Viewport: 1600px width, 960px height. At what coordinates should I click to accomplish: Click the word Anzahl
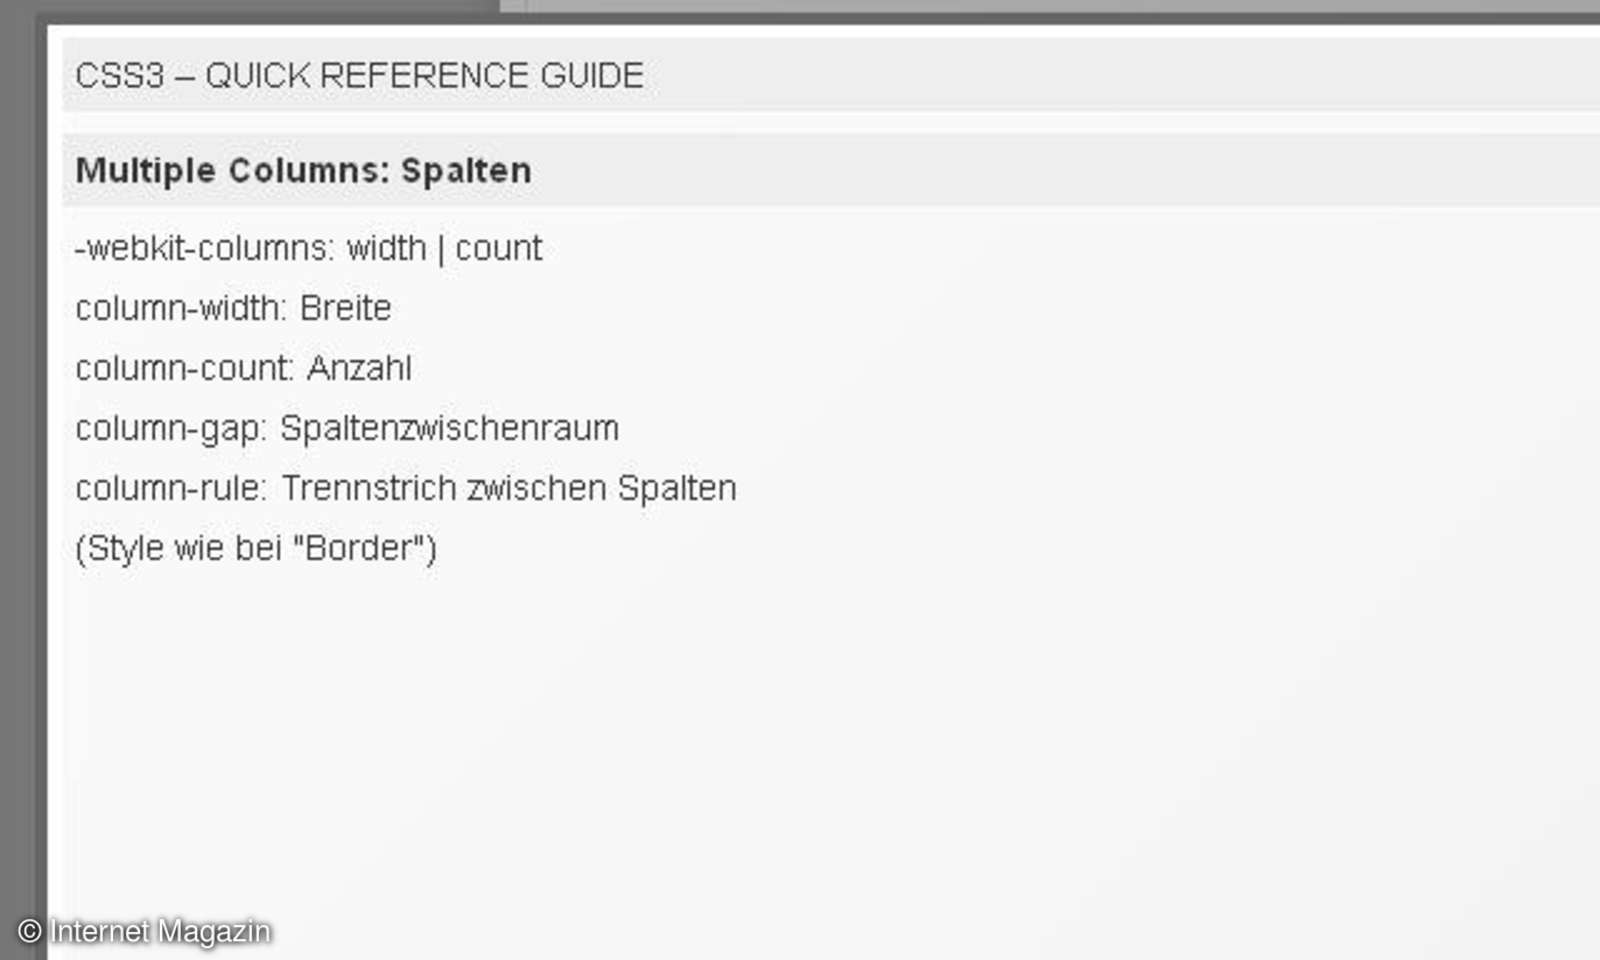(x=359, y=368)
